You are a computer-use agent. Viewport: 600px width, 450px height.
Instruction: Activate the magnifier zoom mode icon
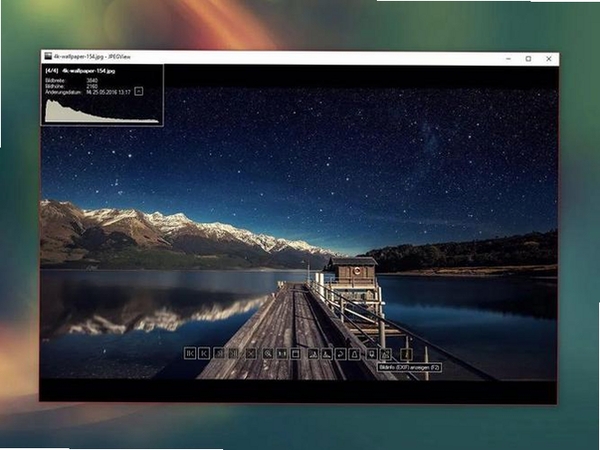pos(268,354)
